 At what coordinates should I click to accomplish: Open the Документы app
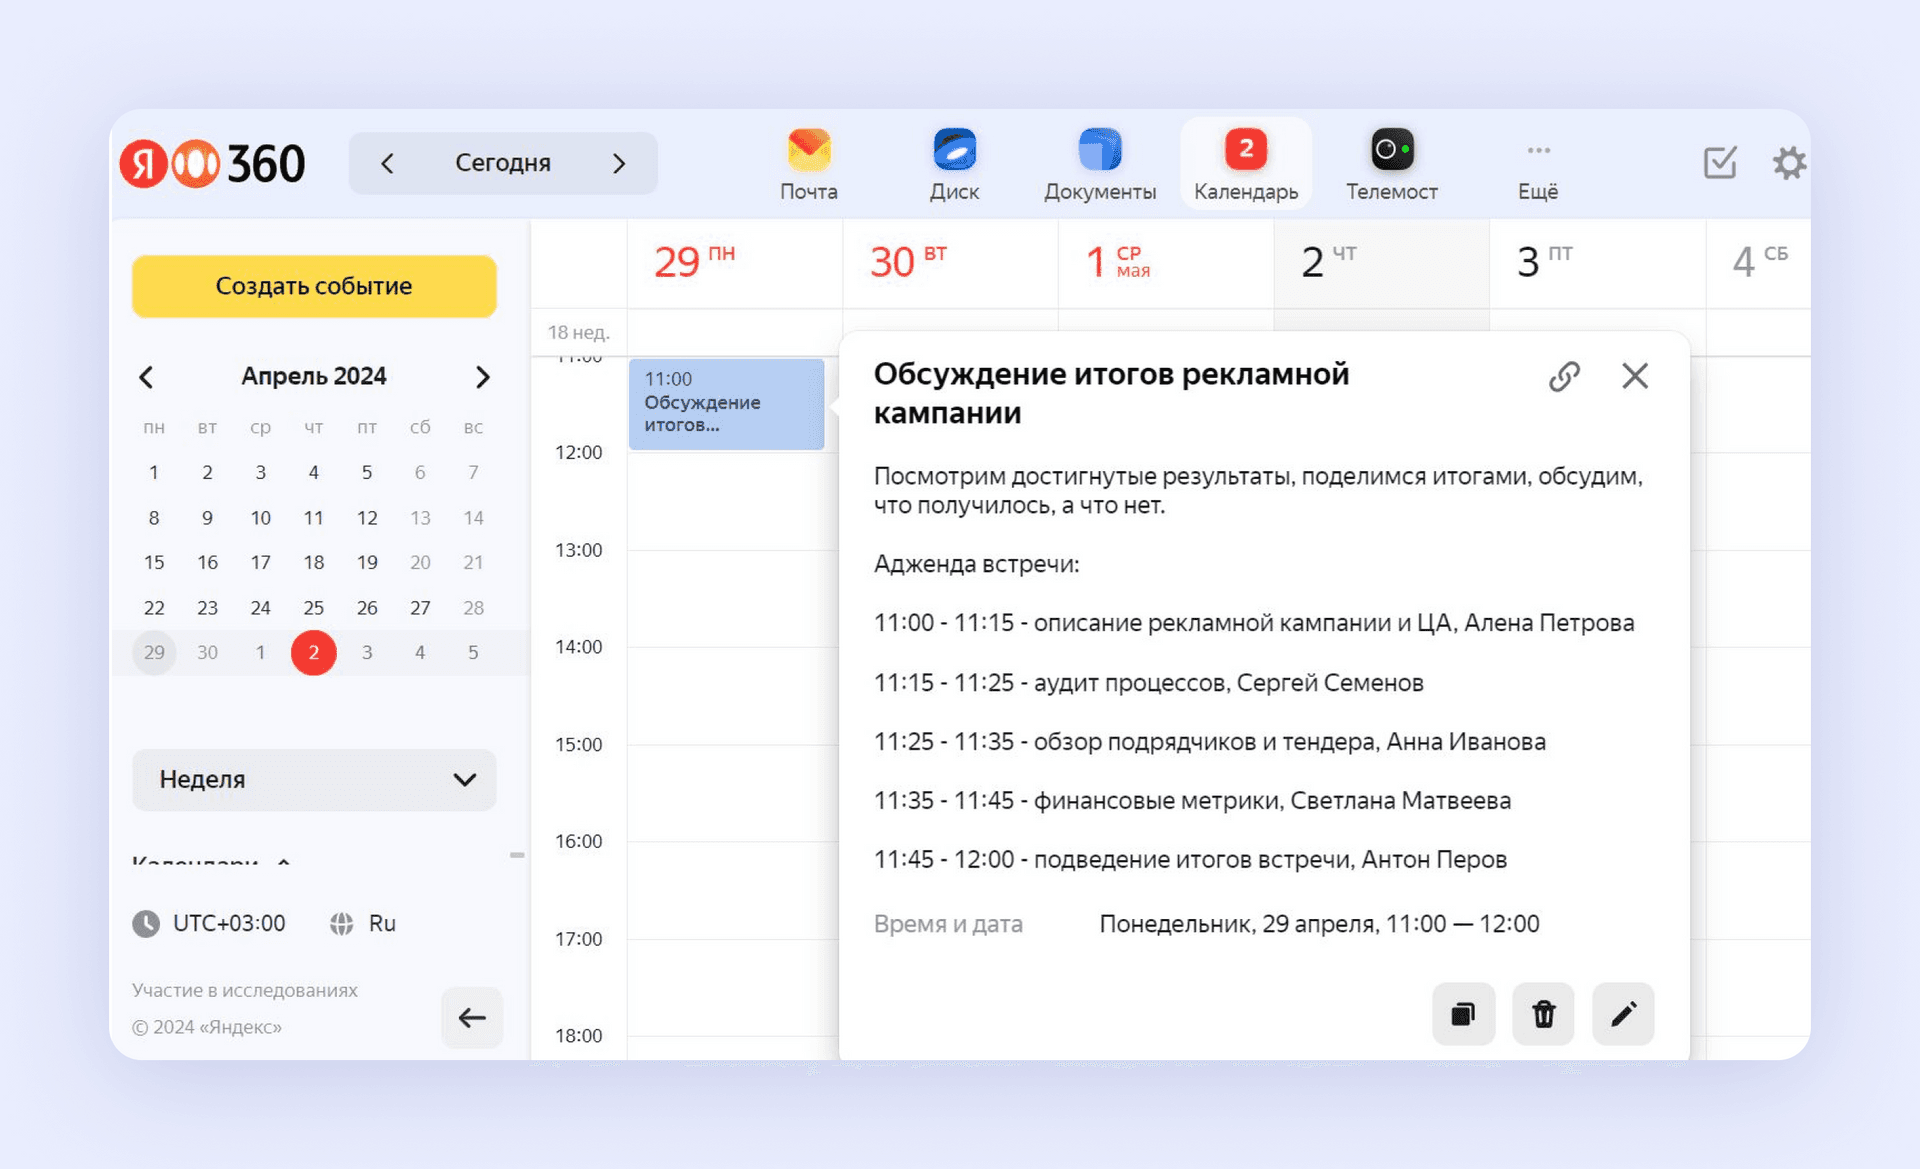point(1100,165)
